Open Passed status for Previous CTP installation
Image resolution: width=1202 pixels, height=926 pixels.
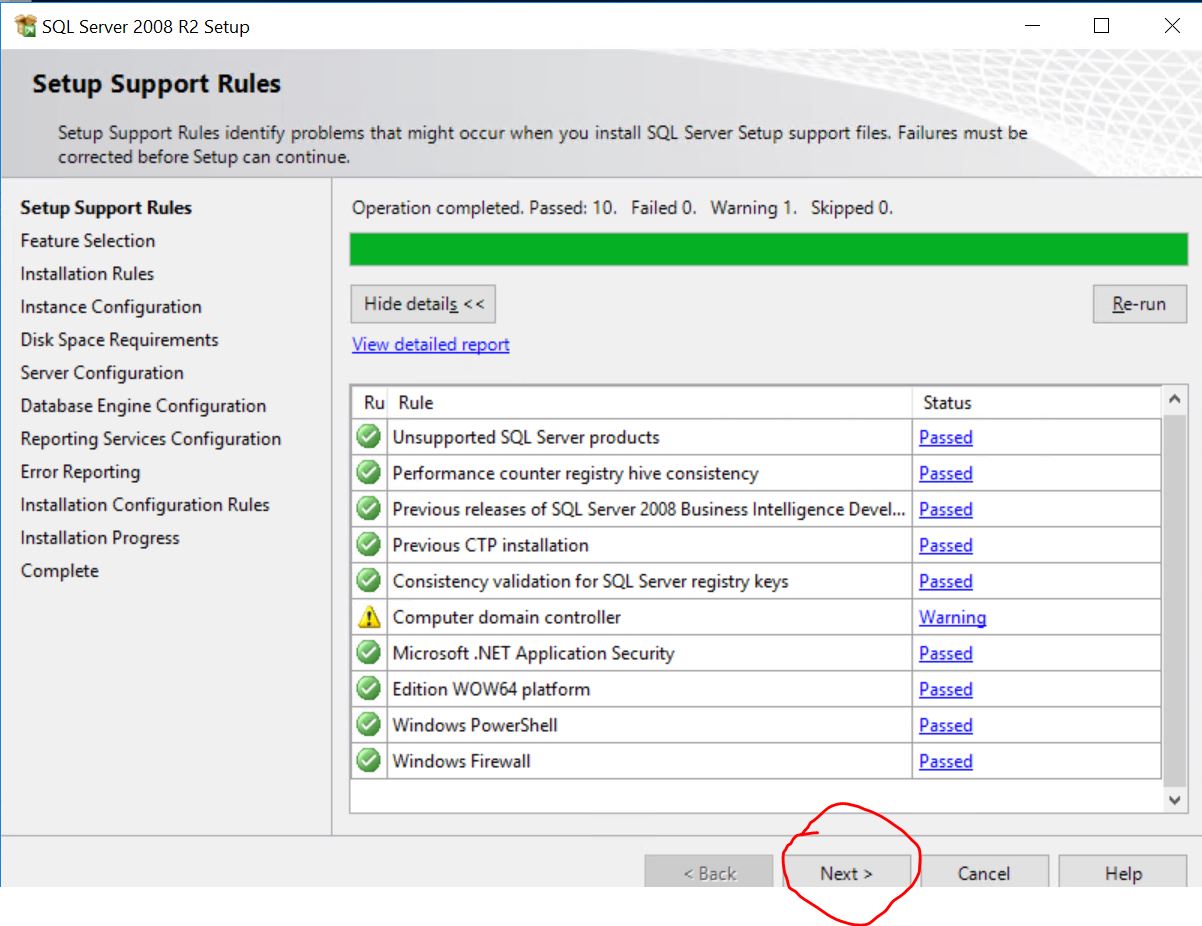point(946,545)
